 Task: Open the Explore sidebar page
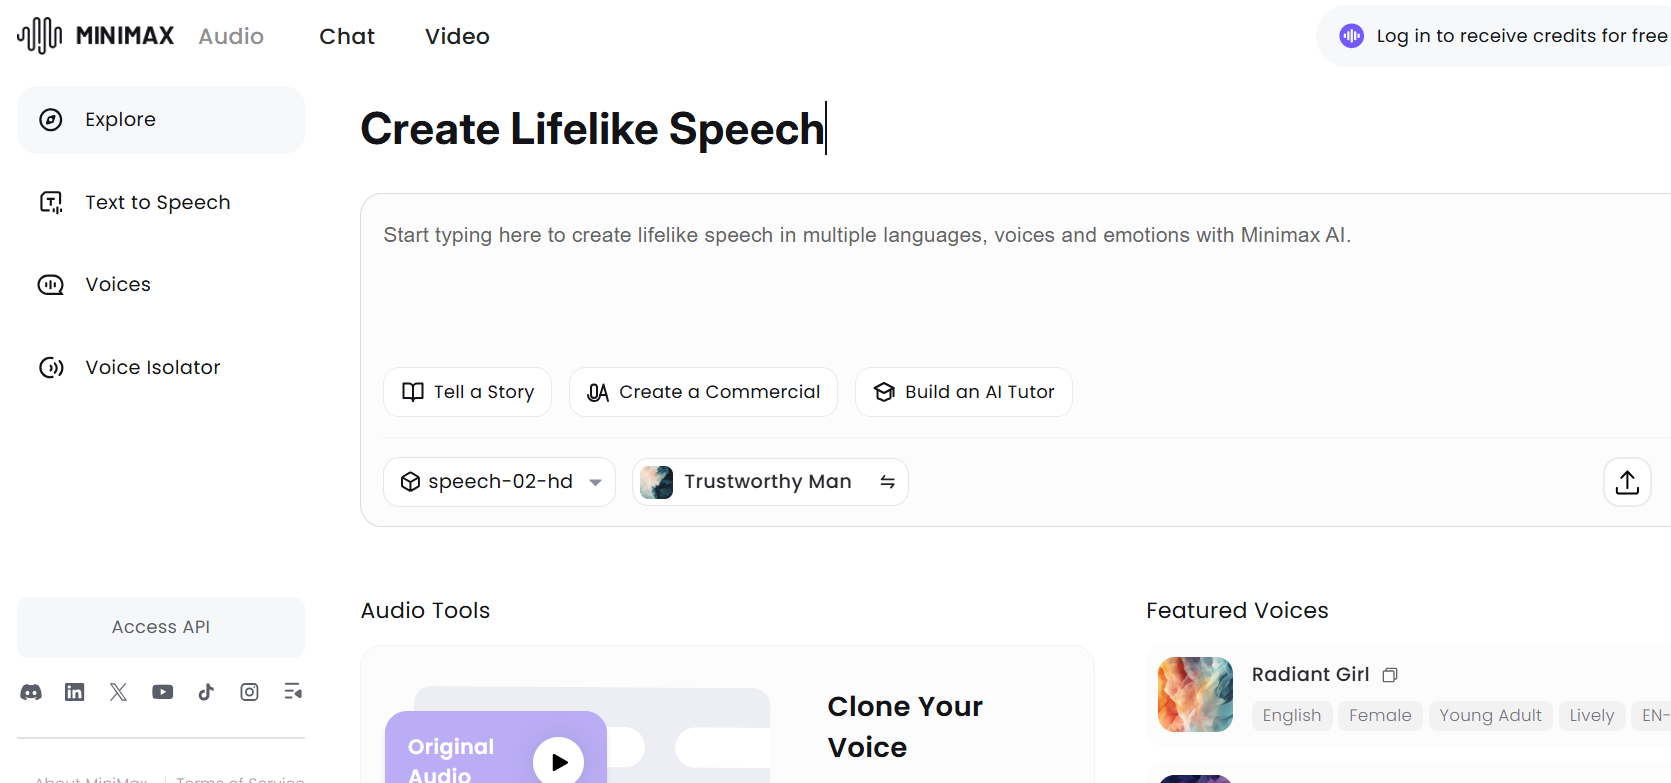(x=161, y=120)
